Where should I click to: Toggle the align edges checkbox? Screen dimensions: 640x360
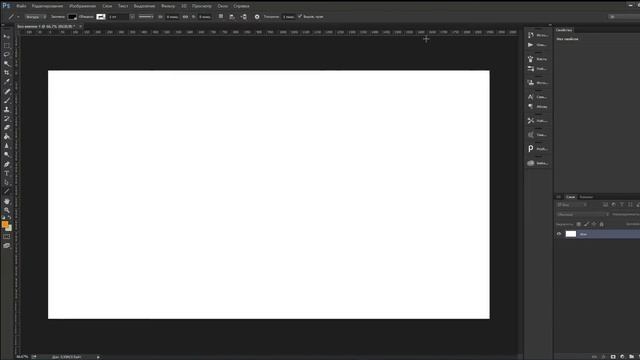(x=300, y=16)
